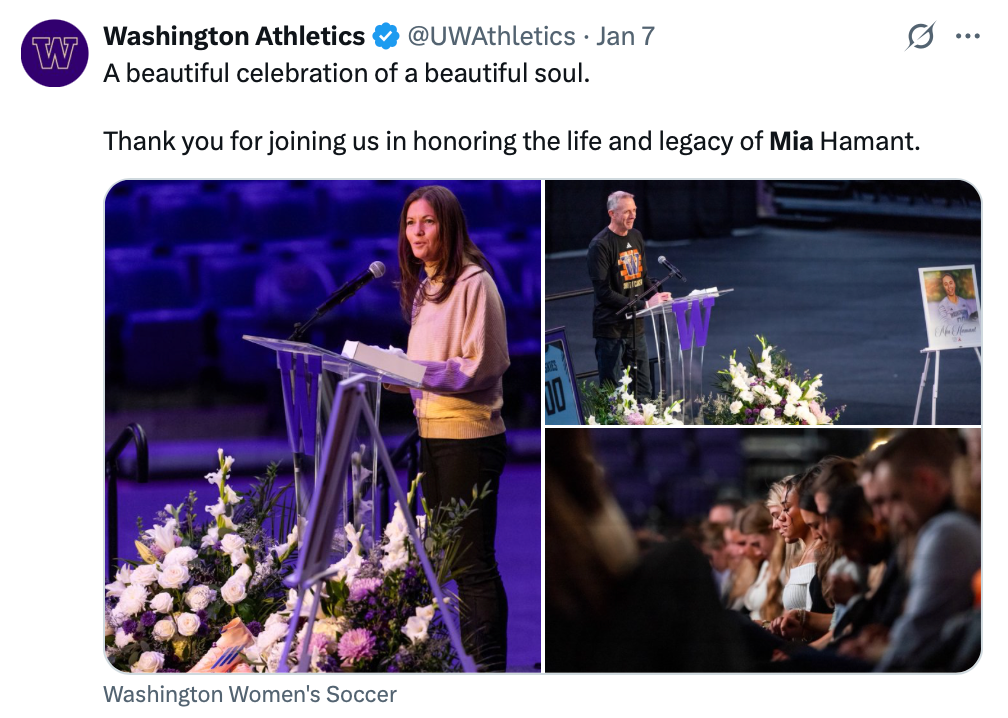The width and height of the screenshot is (1008, 718).
Task: Click the Grok slashed-circle icon
Action: point(919,37)
